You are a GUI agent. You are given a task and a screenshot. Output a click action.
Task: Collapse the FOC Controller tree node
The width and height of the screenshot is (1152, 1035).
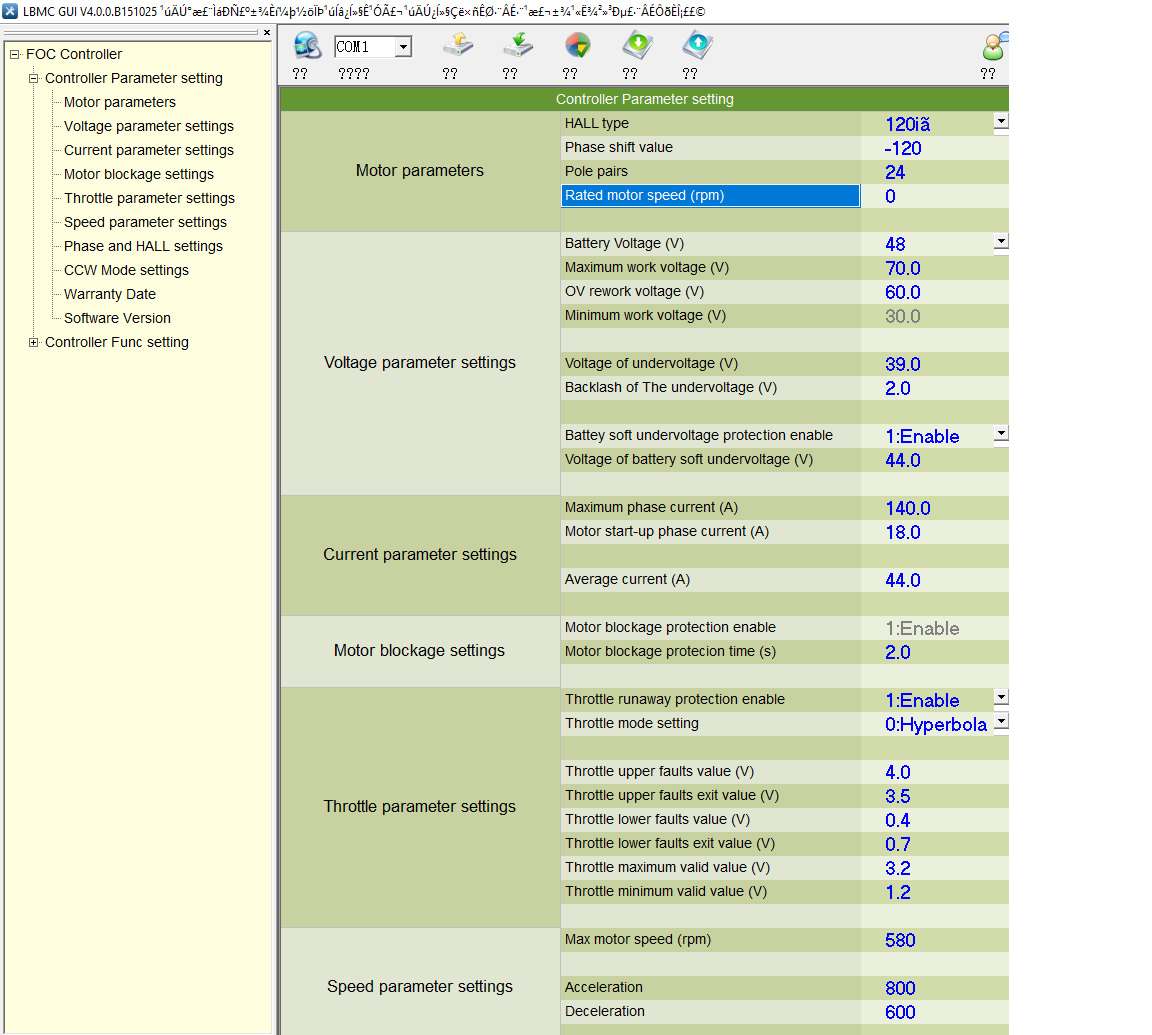tap(15, 54)
